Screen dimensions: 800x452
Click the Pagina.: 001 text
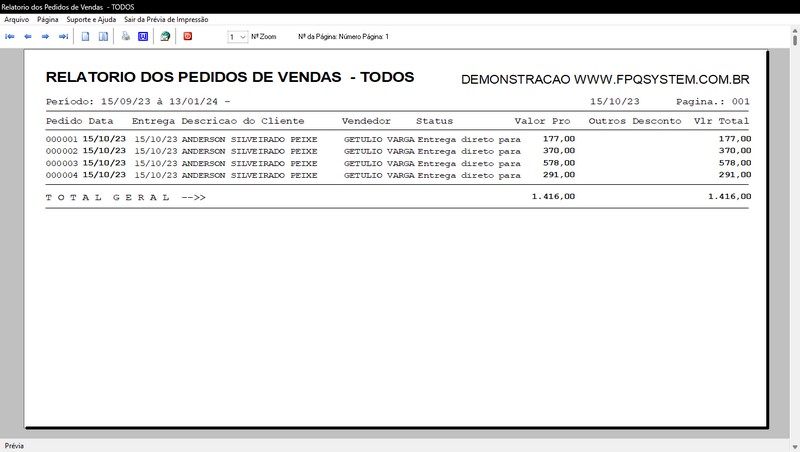(713, 102)
